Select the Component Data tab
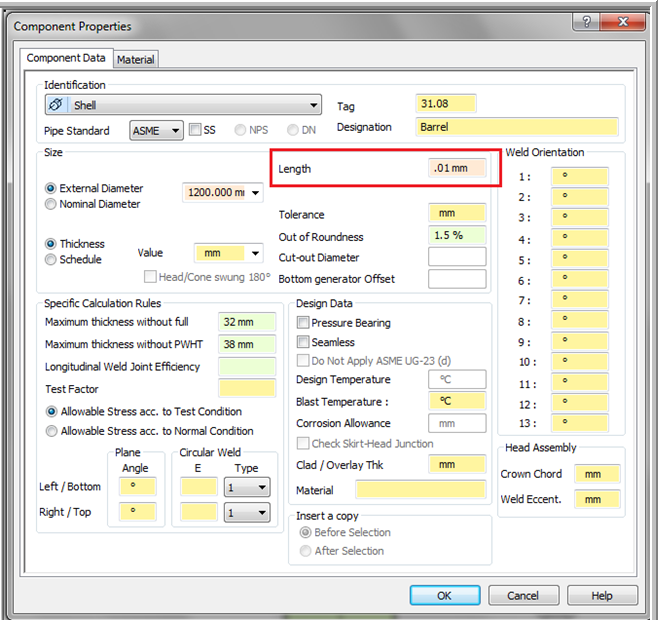 point(65,59)
